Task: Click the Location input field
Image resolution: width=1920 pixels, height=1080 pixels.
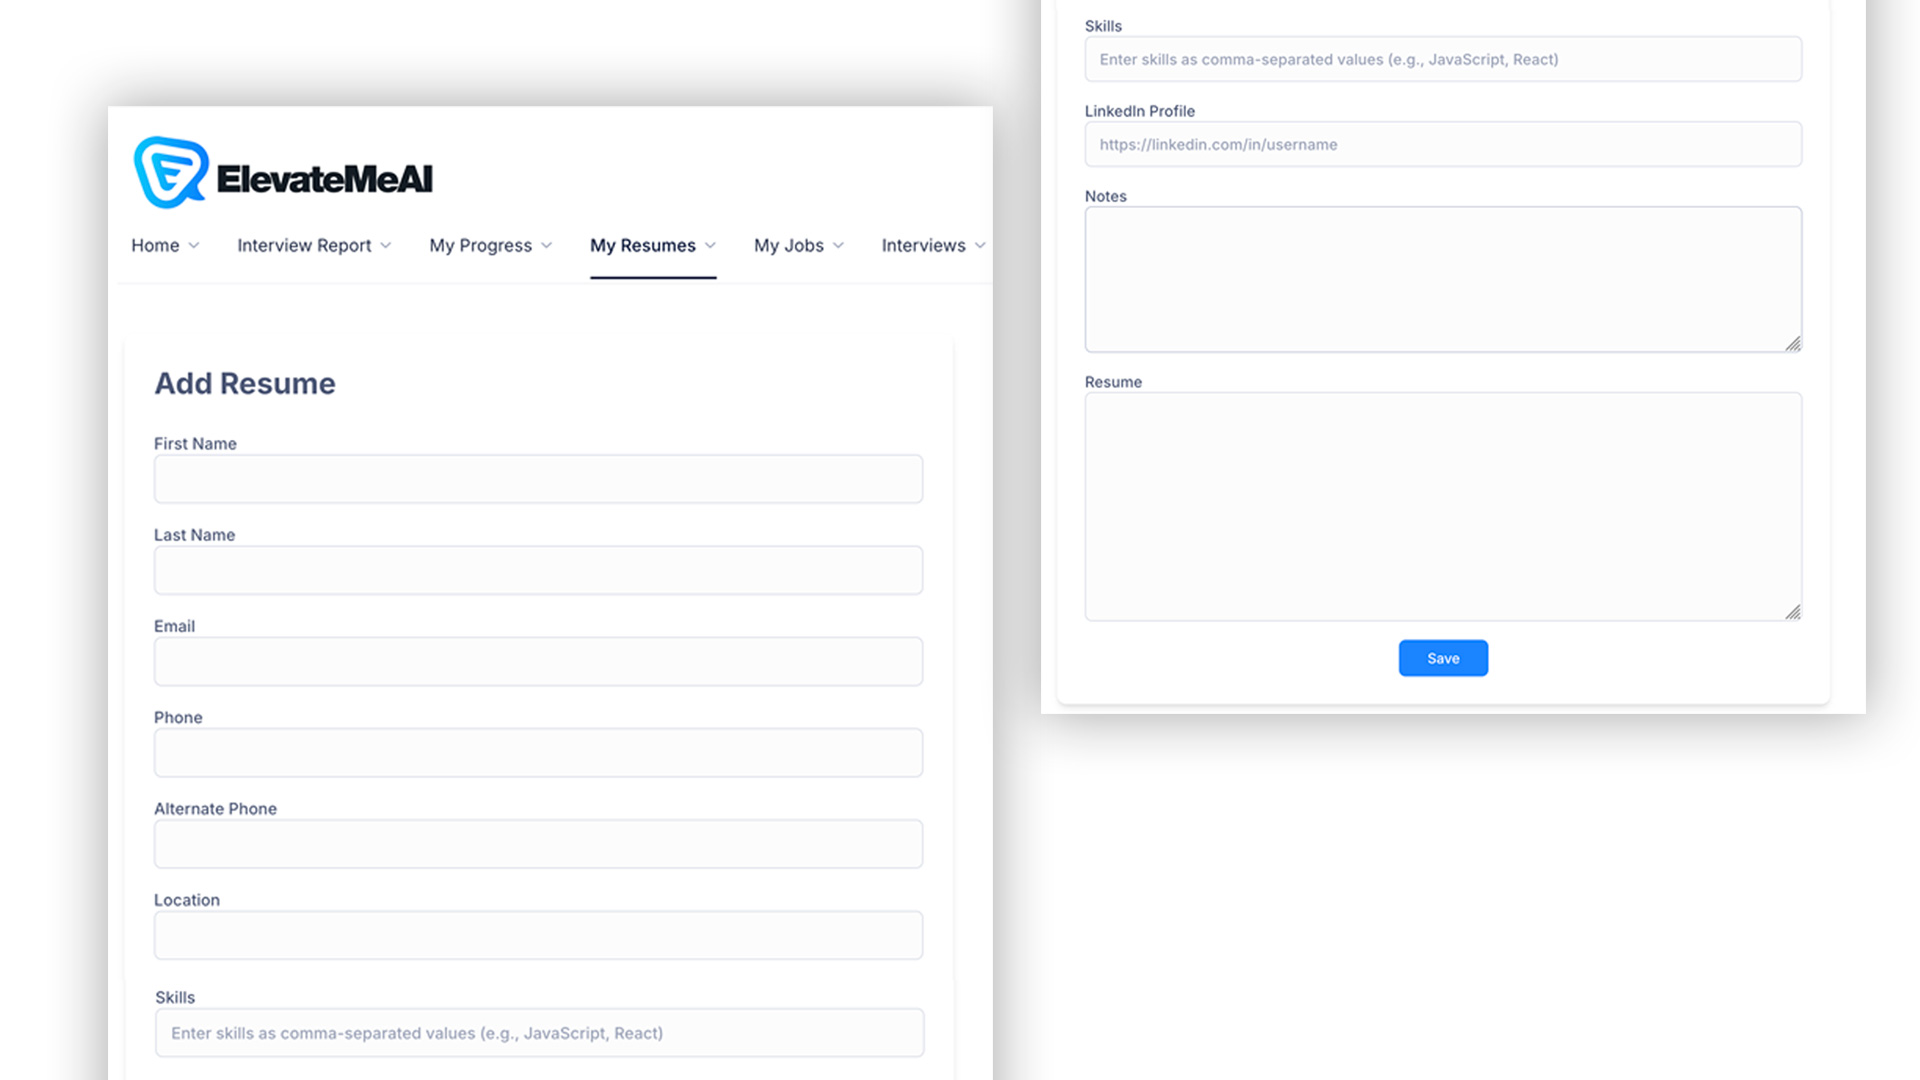Action: point(538,935)
